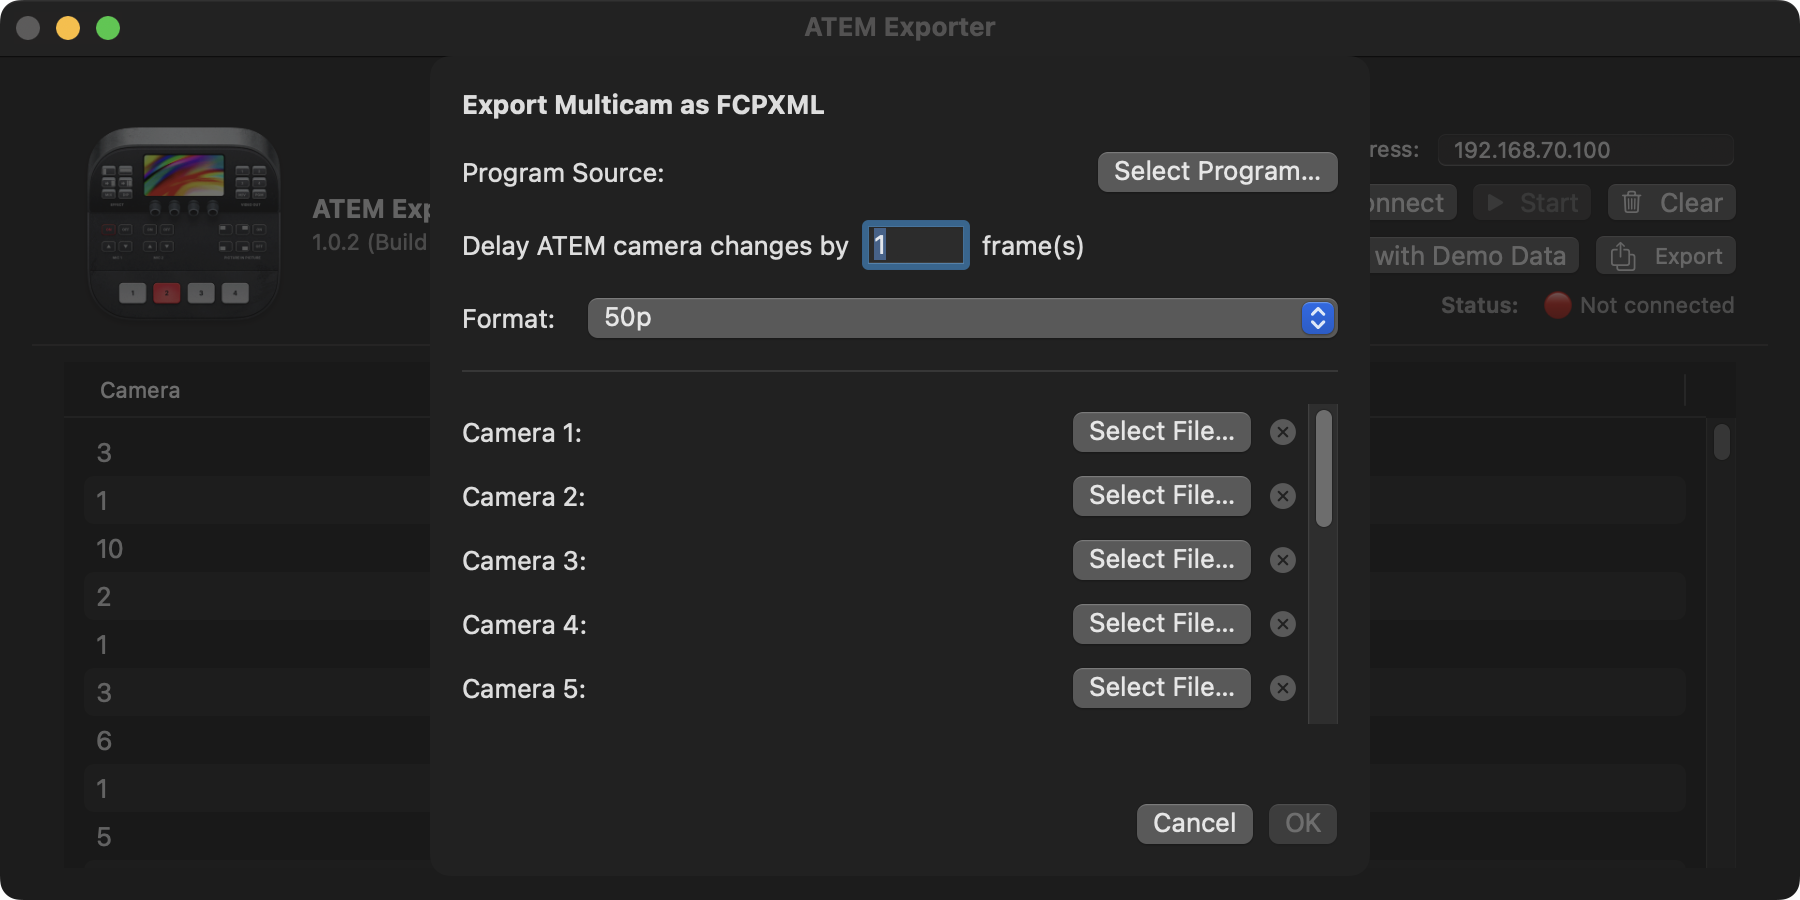Remove the Camera 5 file selection
The width and height of the screenshot is (1800, 900).
[x=1283, y=688]
